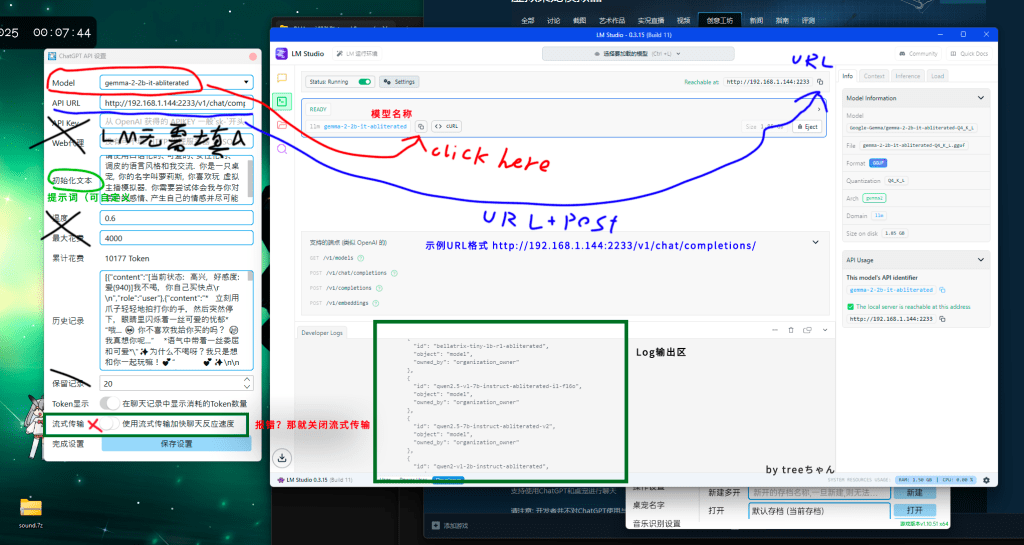Toggle local server reachable checkbox
This screenshot has height=545, width=1024.
tap(850, 307)
